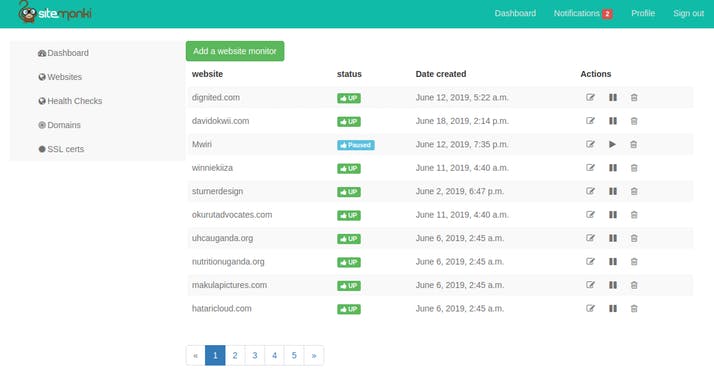This screenshot has height=380, width=714.
Task: Pause the okurutadvocates.com monitor
Action: coord(613,215)
